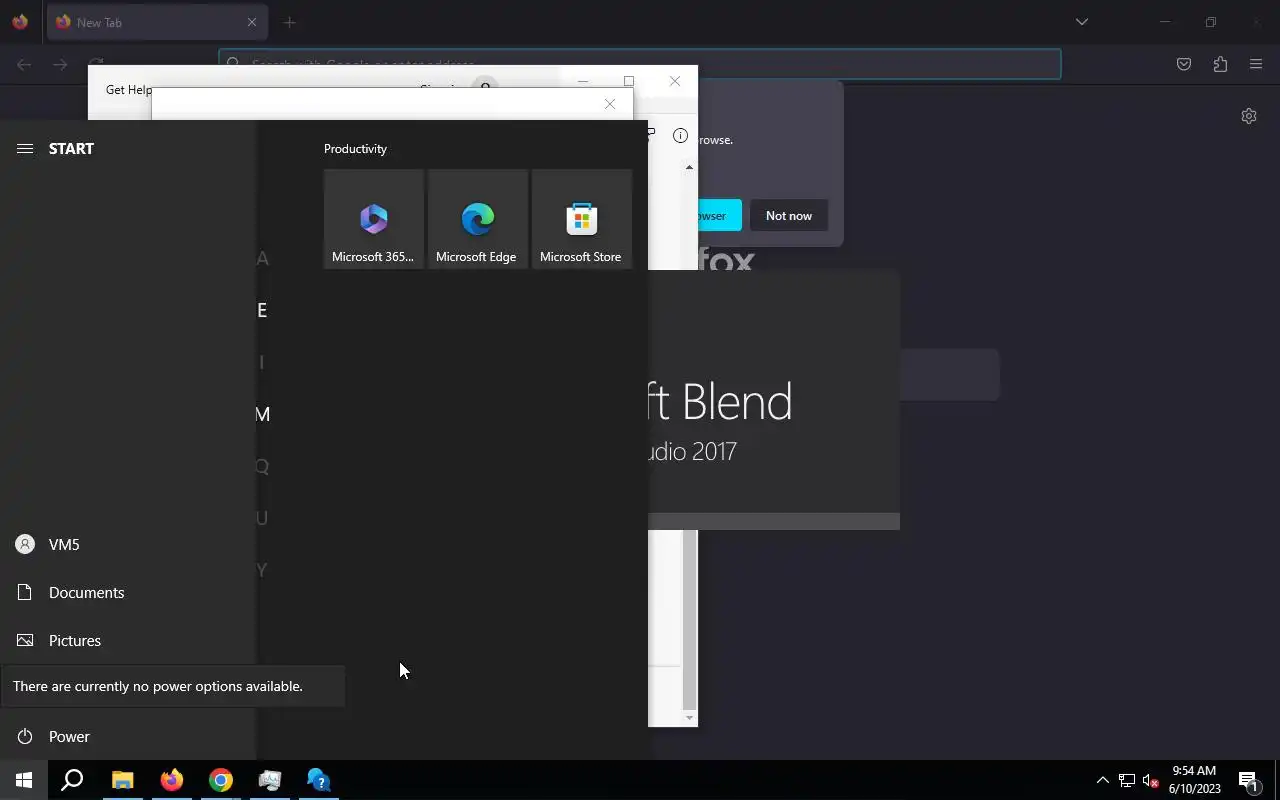
Task: Maximize the Get Help window
Action: pos(629,81)
